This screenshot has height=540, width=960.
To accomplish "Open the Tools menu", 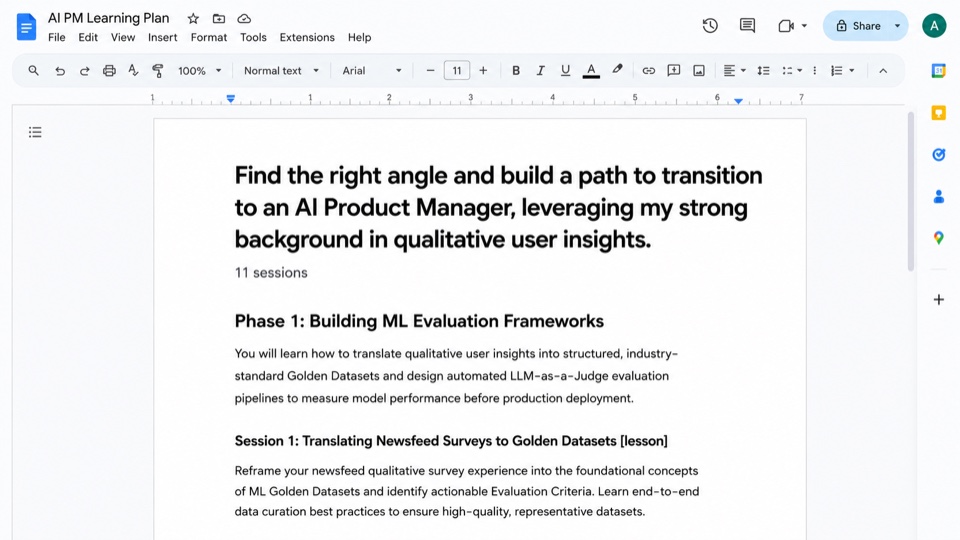I will [x=253, y=37].
